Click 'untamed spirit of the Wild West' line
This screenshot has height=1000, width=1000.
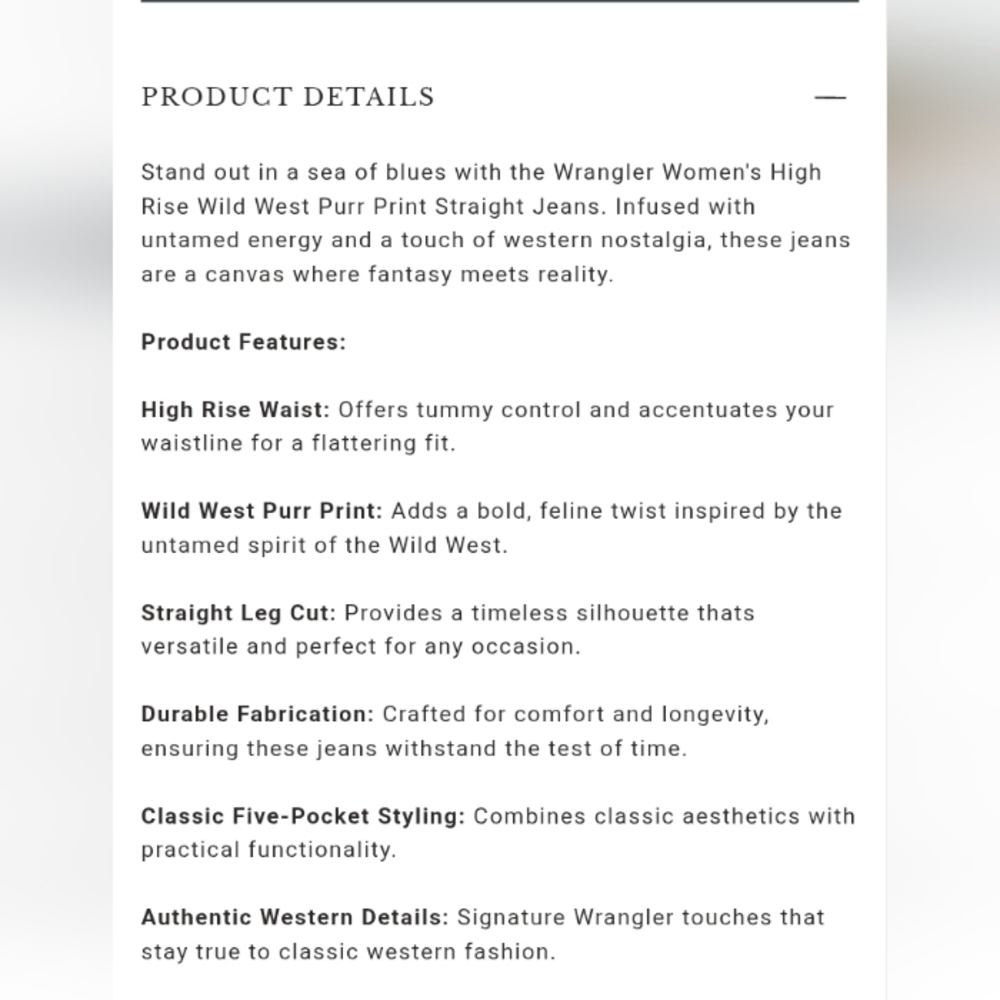[324, 545]
